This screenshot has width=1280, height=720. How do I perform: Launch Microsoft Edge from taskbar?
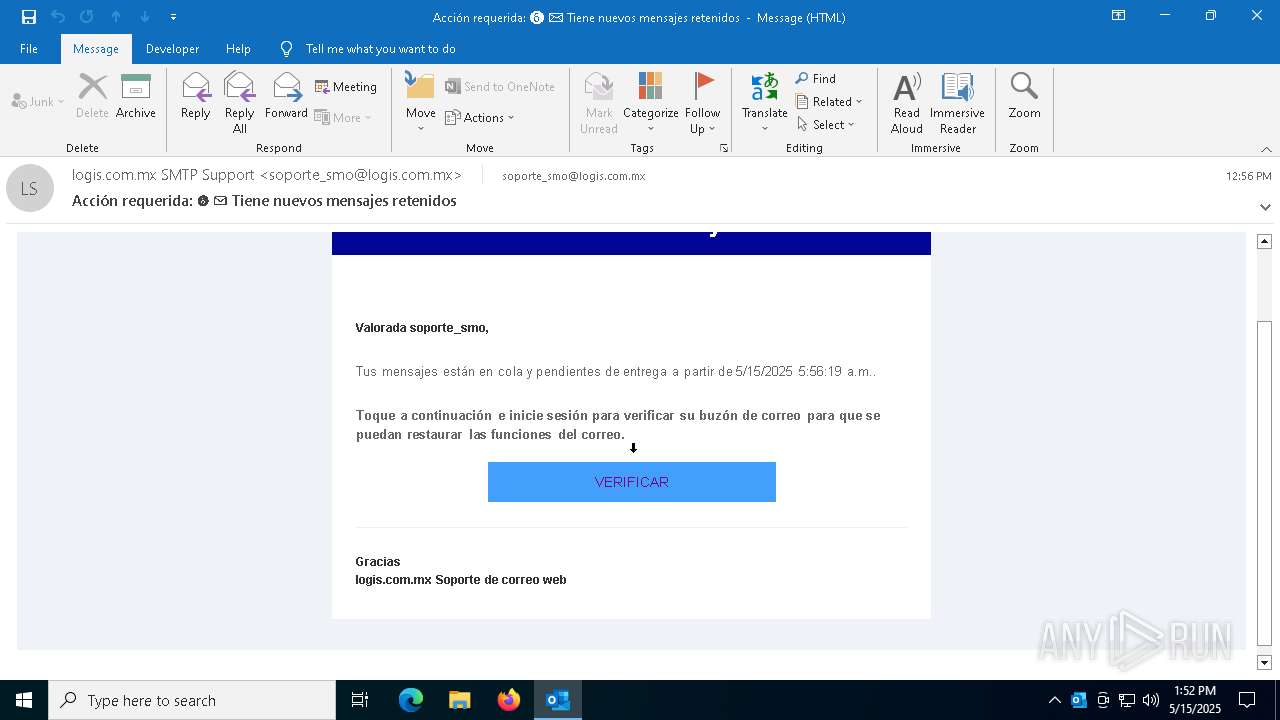click(x=411, y=700)
